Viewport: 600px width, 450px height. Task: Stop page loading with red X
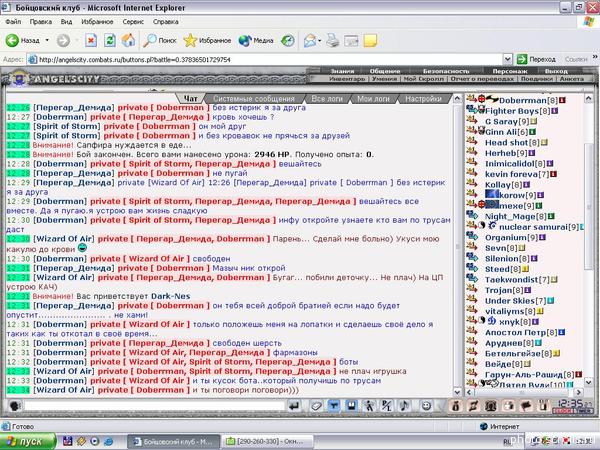(91, 41)
